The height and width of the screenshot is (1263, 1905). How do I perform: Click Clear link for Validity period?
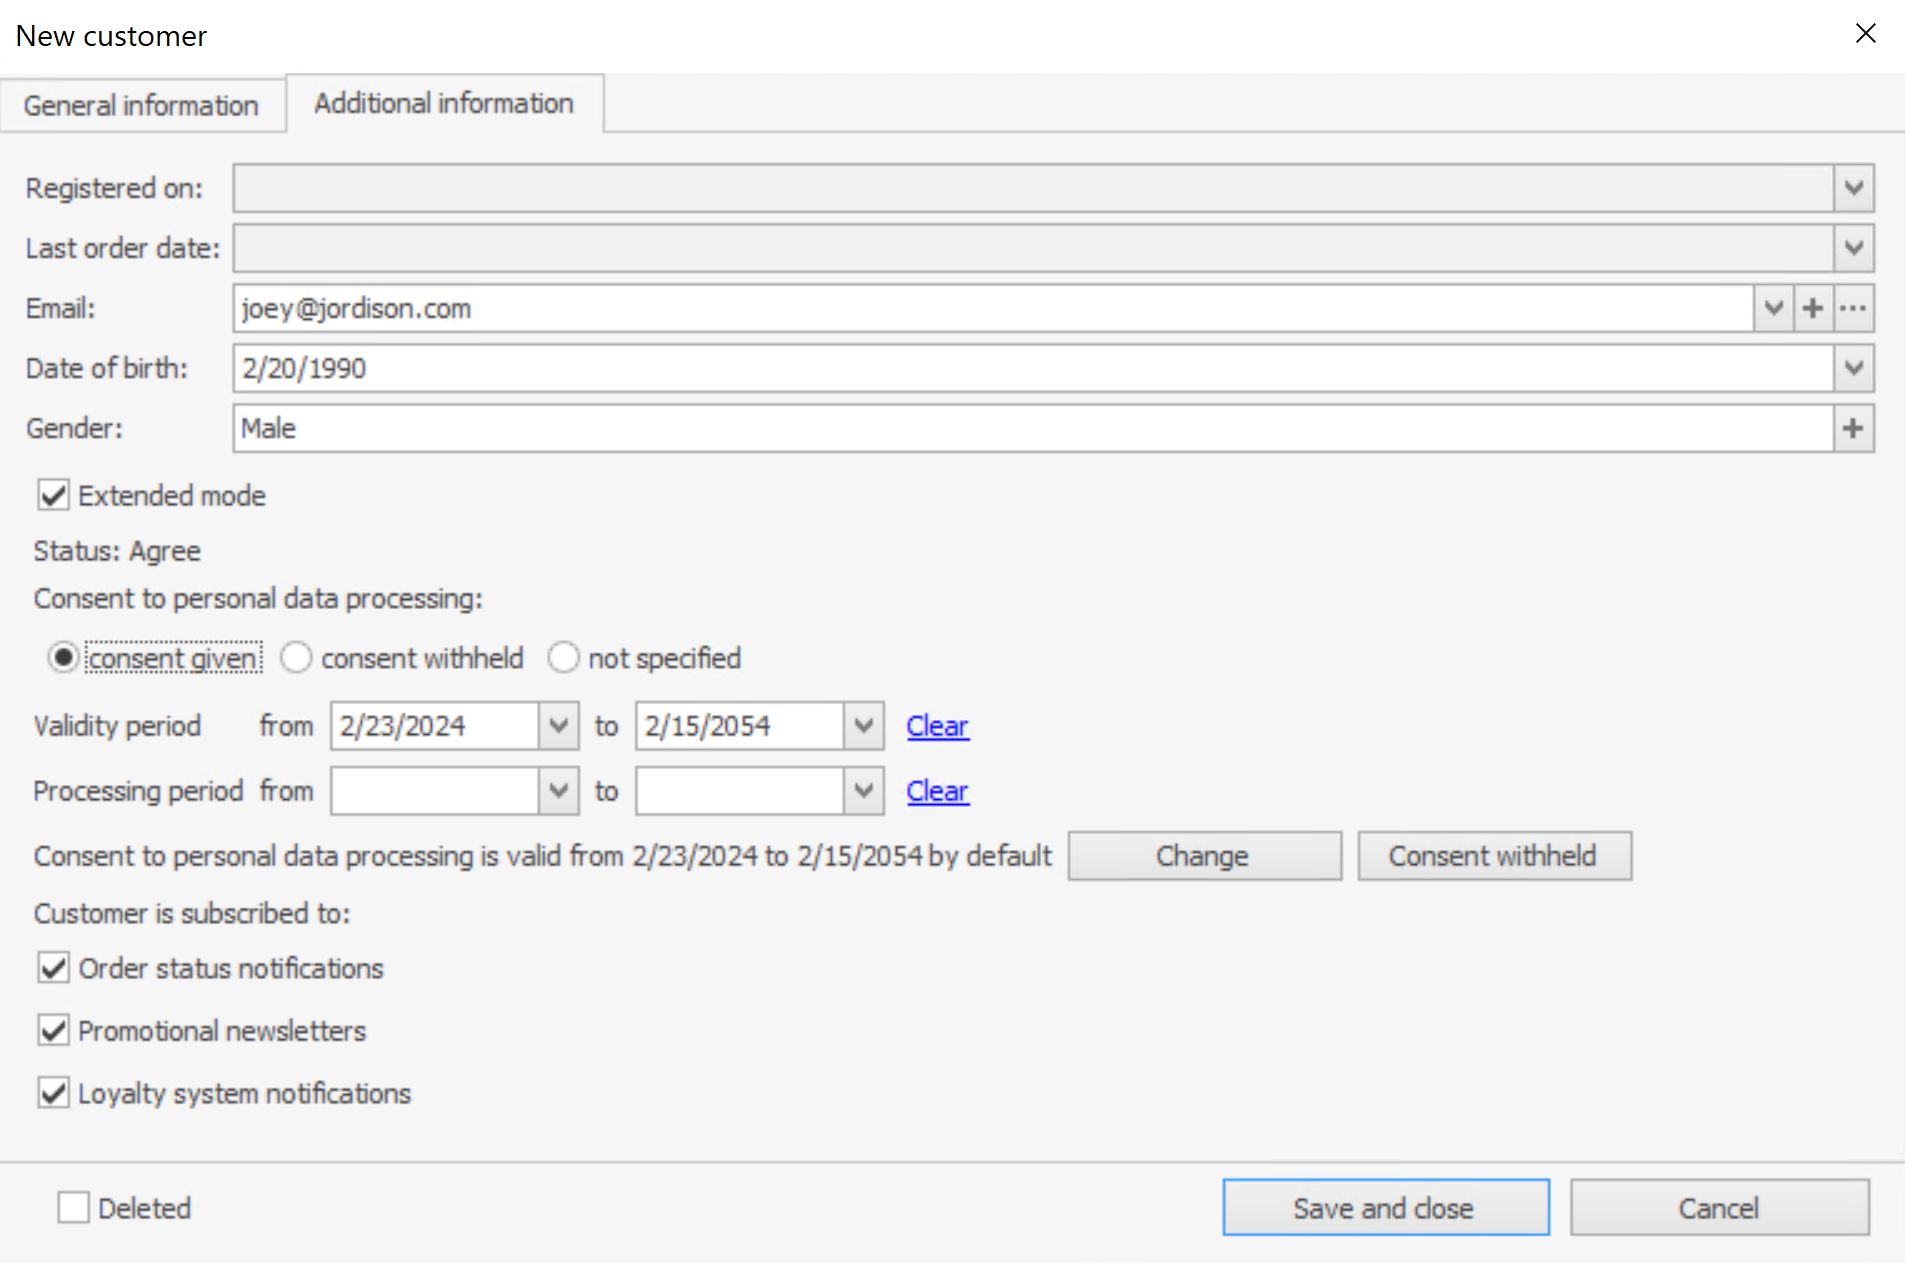coord(937,726)
